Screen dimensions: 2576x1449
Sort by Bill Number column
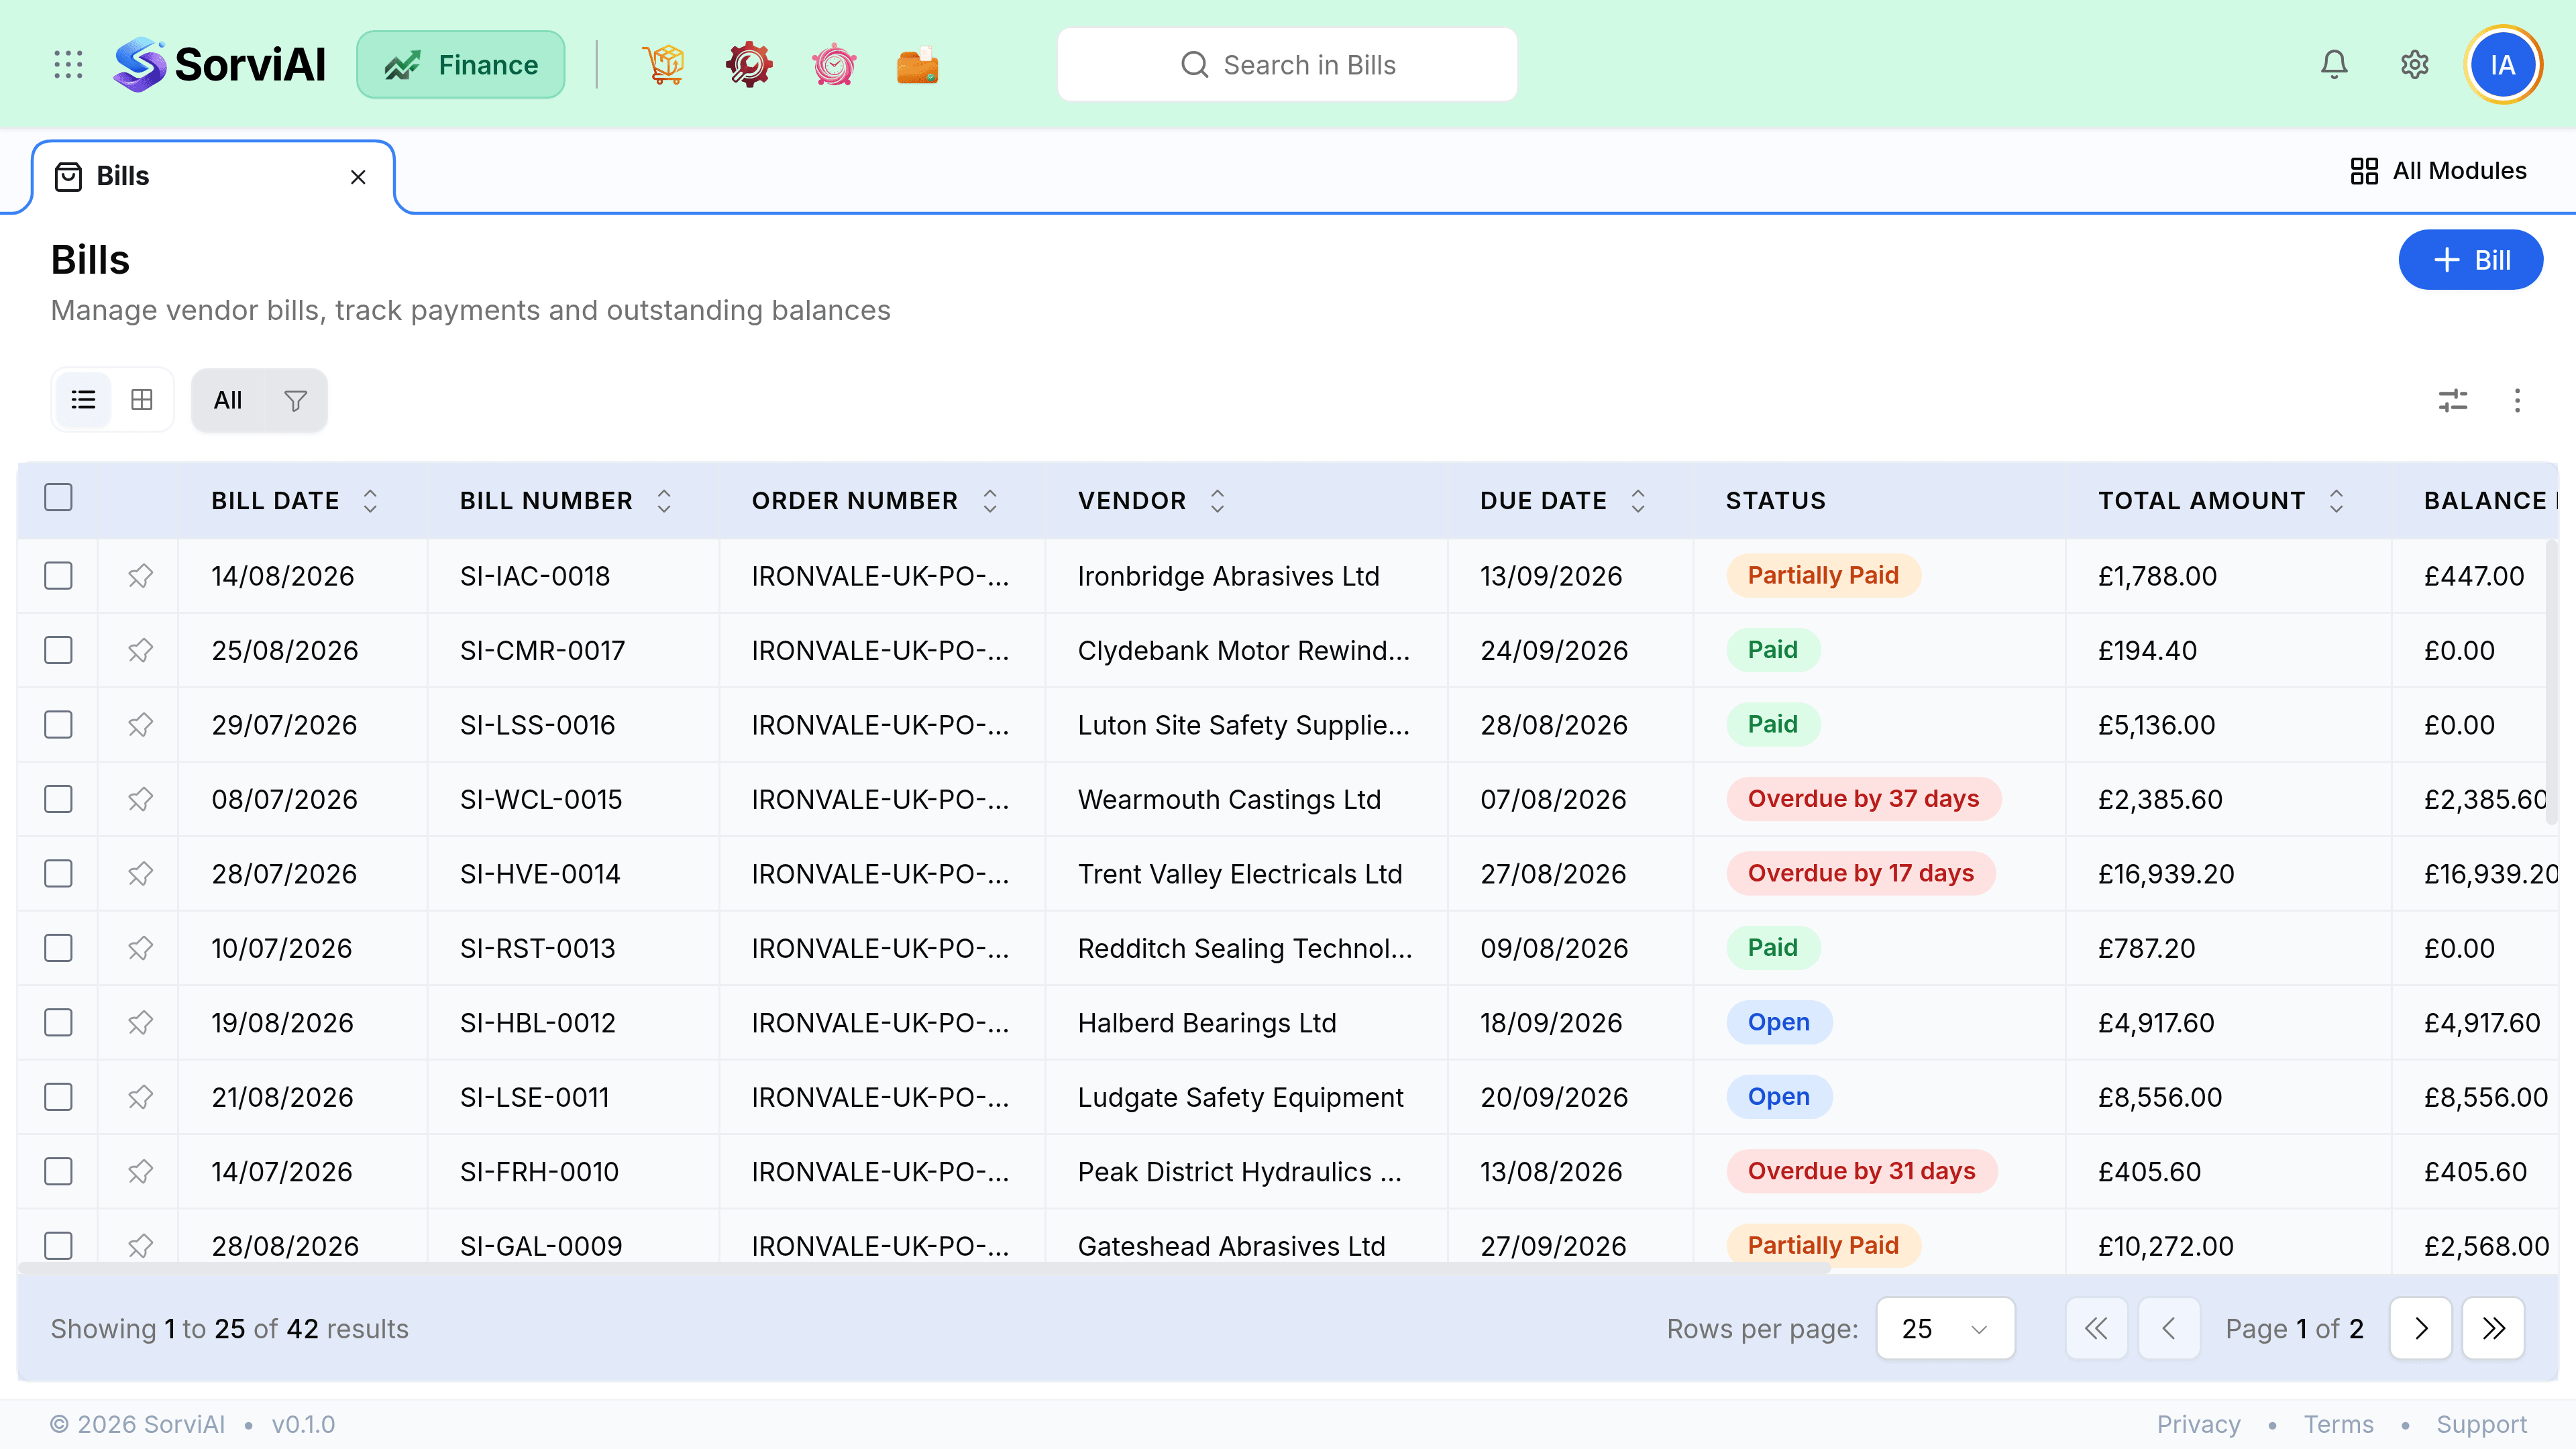click(x=664, y=501)
